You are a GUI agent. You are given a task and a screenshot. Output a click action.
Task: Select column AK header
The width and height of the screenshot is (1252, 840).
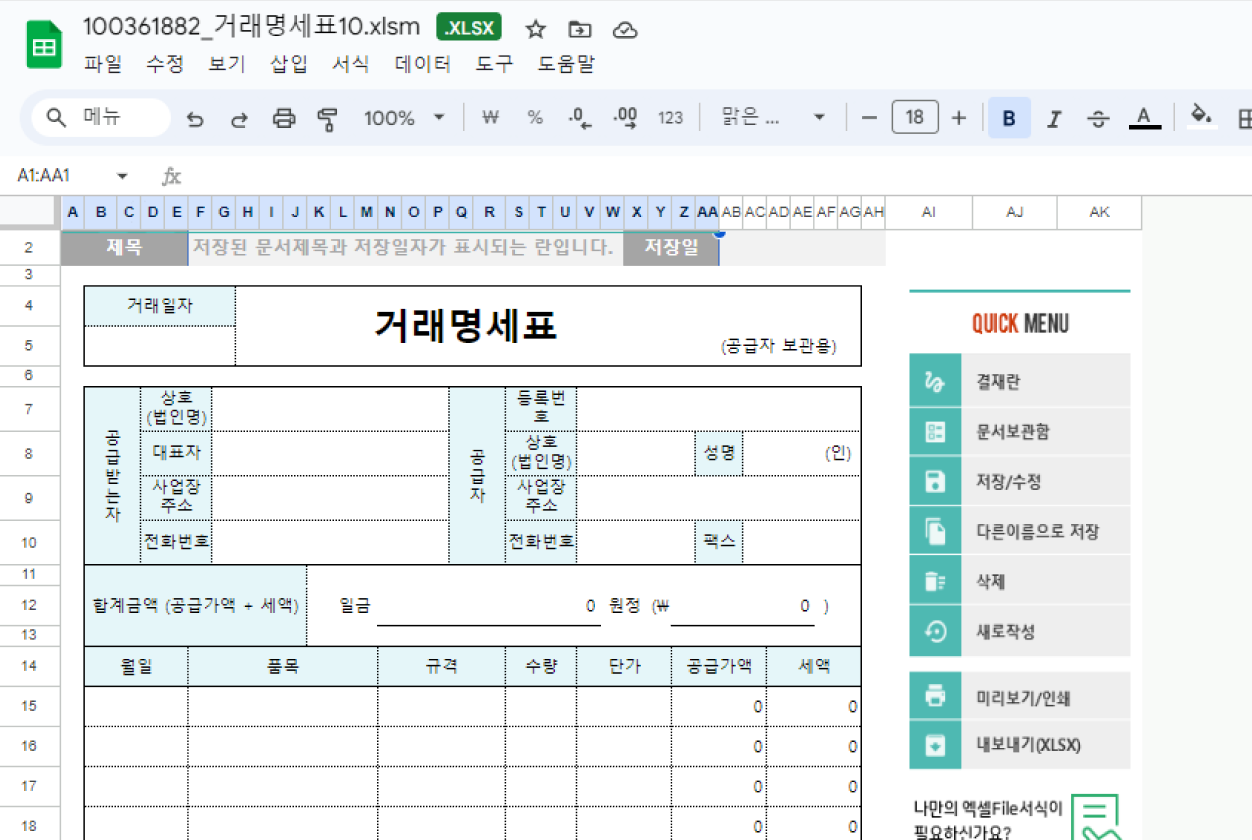[x=1100, y=212]
